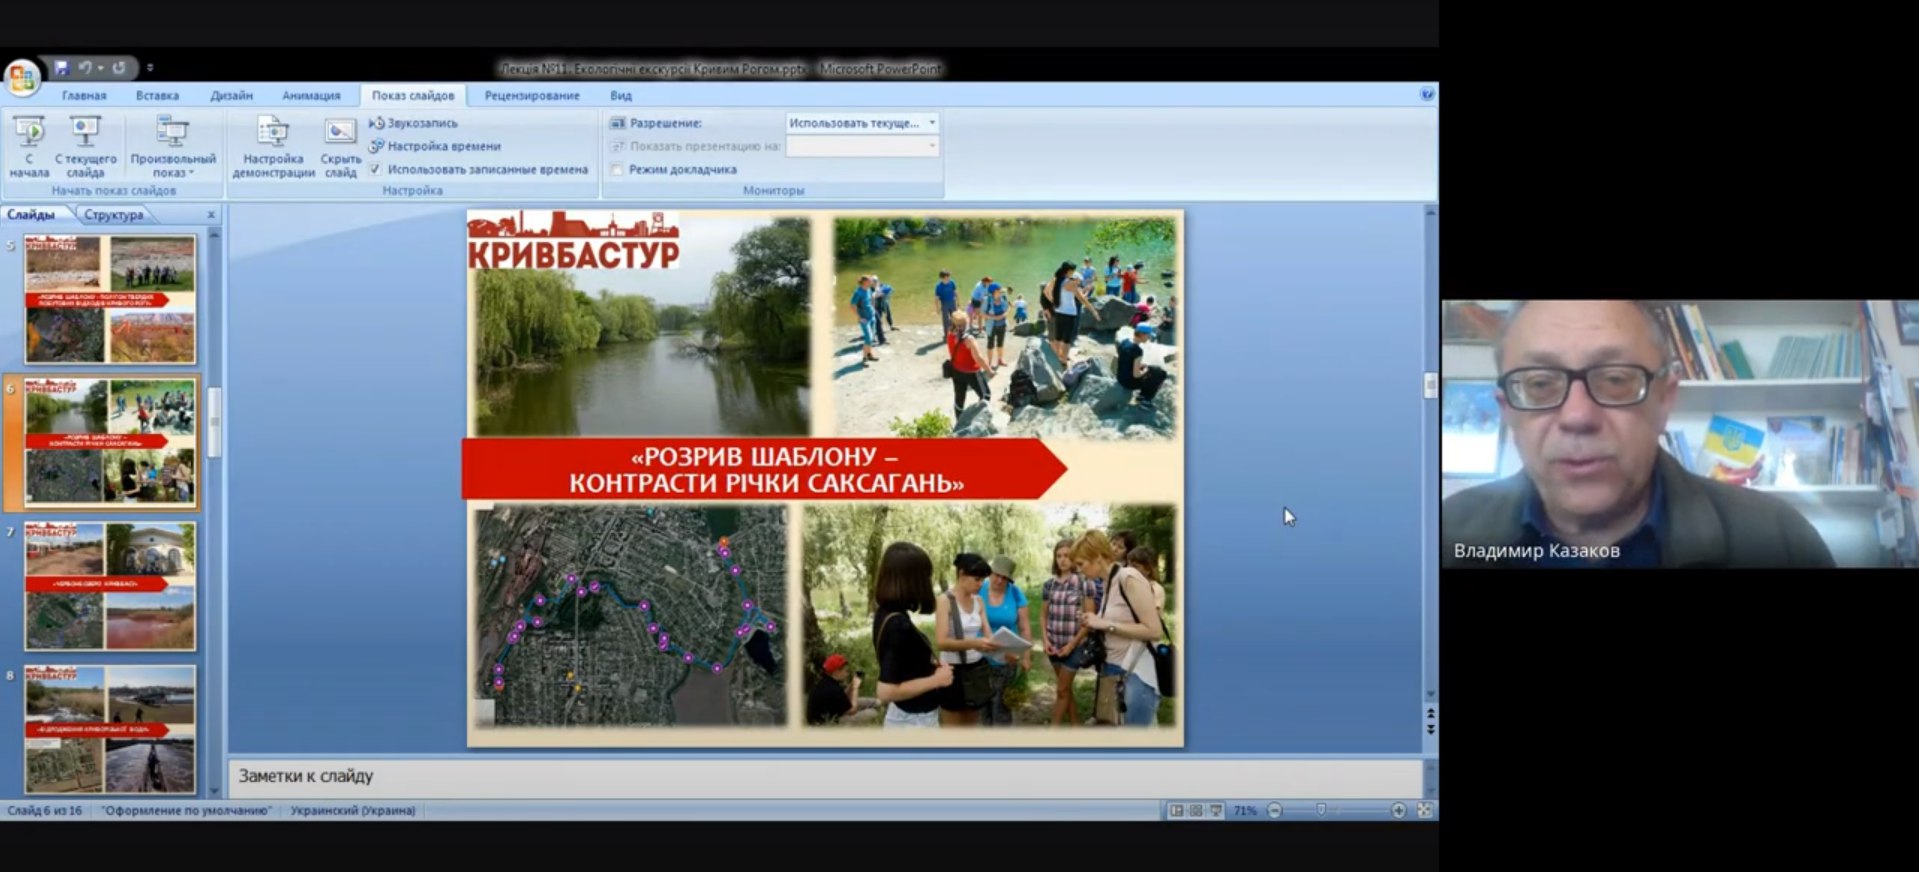Click the Redo icon in quick access toolbar
1919x872 pixels.
[119, 67]
